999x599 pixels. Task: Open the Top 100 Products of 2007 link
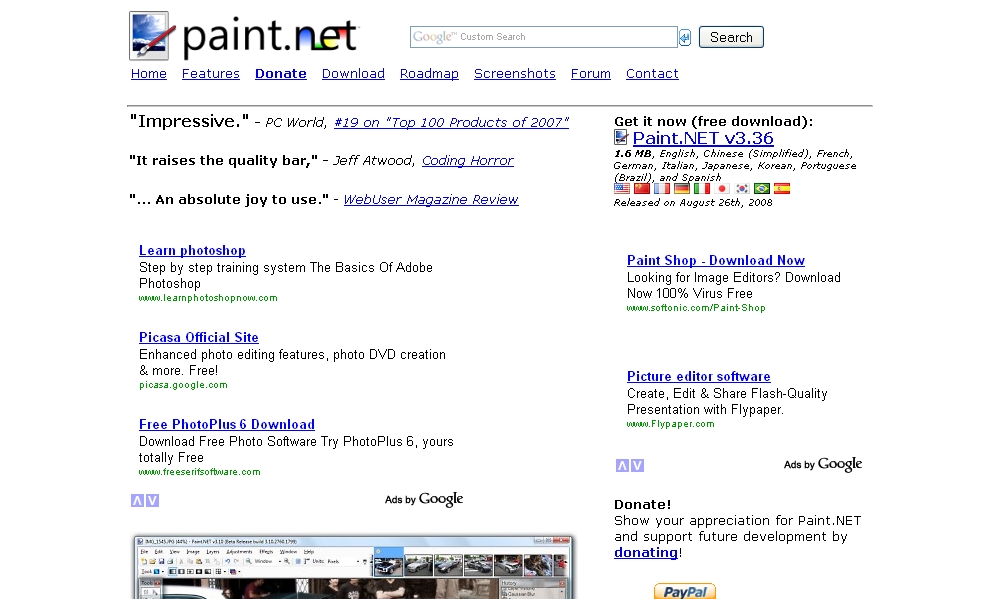(x=451, y=122)
